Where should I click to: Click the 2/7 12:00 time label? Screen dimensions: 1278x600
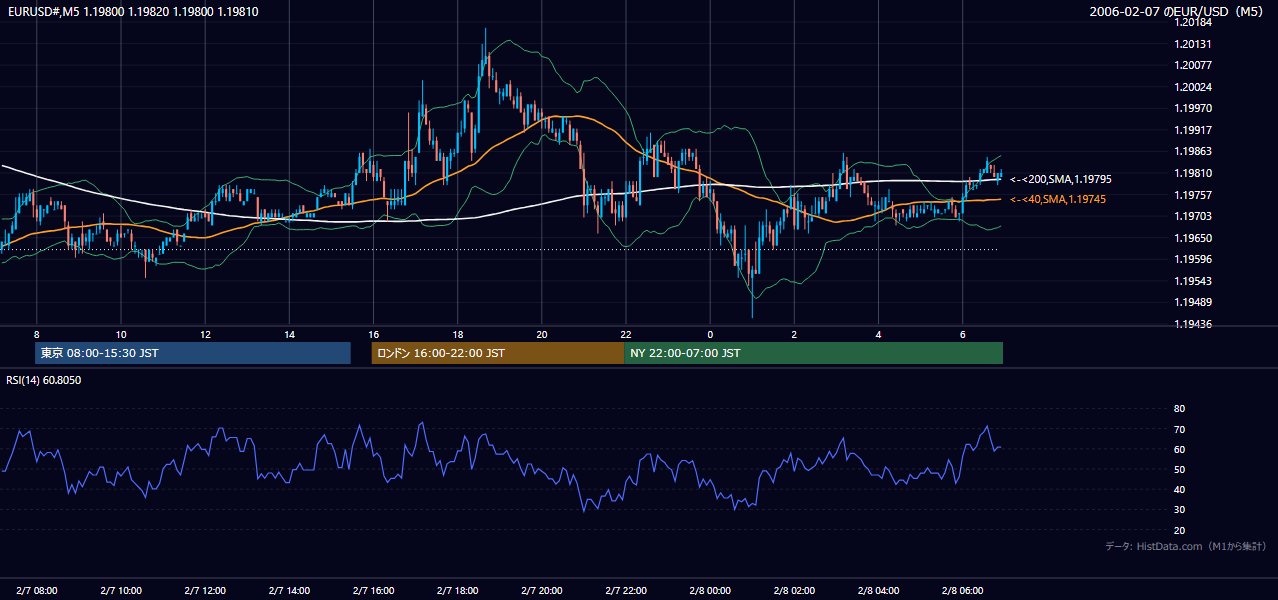tap(205, 590)
